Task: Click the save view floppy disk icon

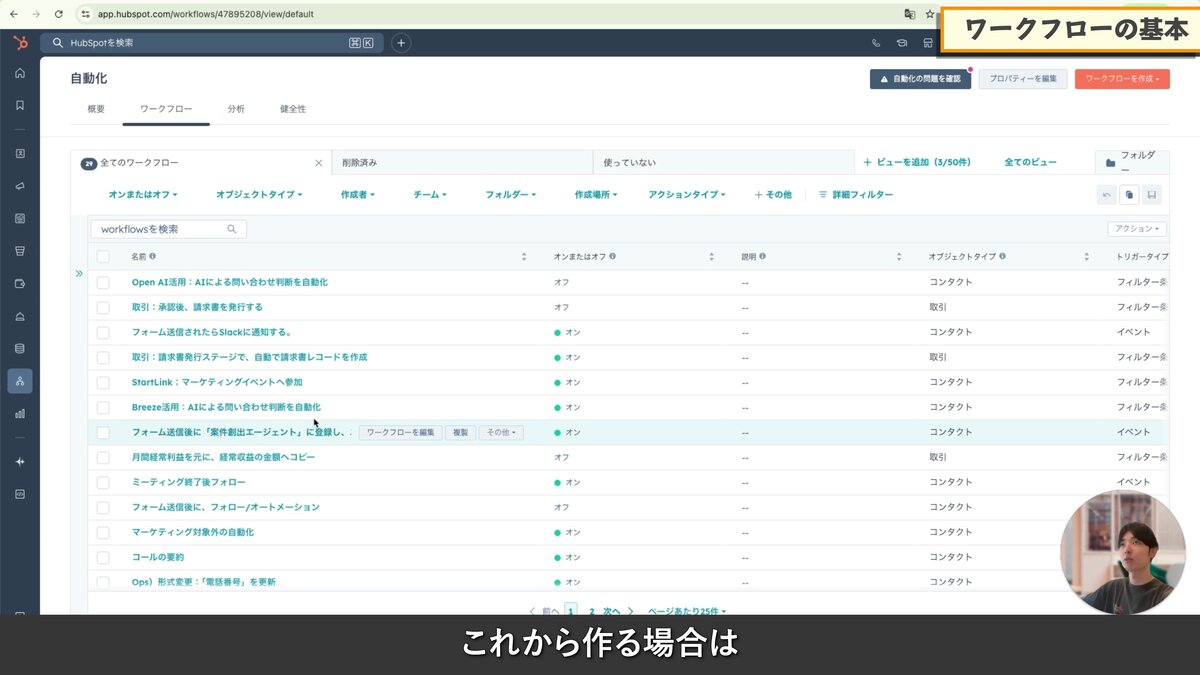Action: tap(1152, 195)
